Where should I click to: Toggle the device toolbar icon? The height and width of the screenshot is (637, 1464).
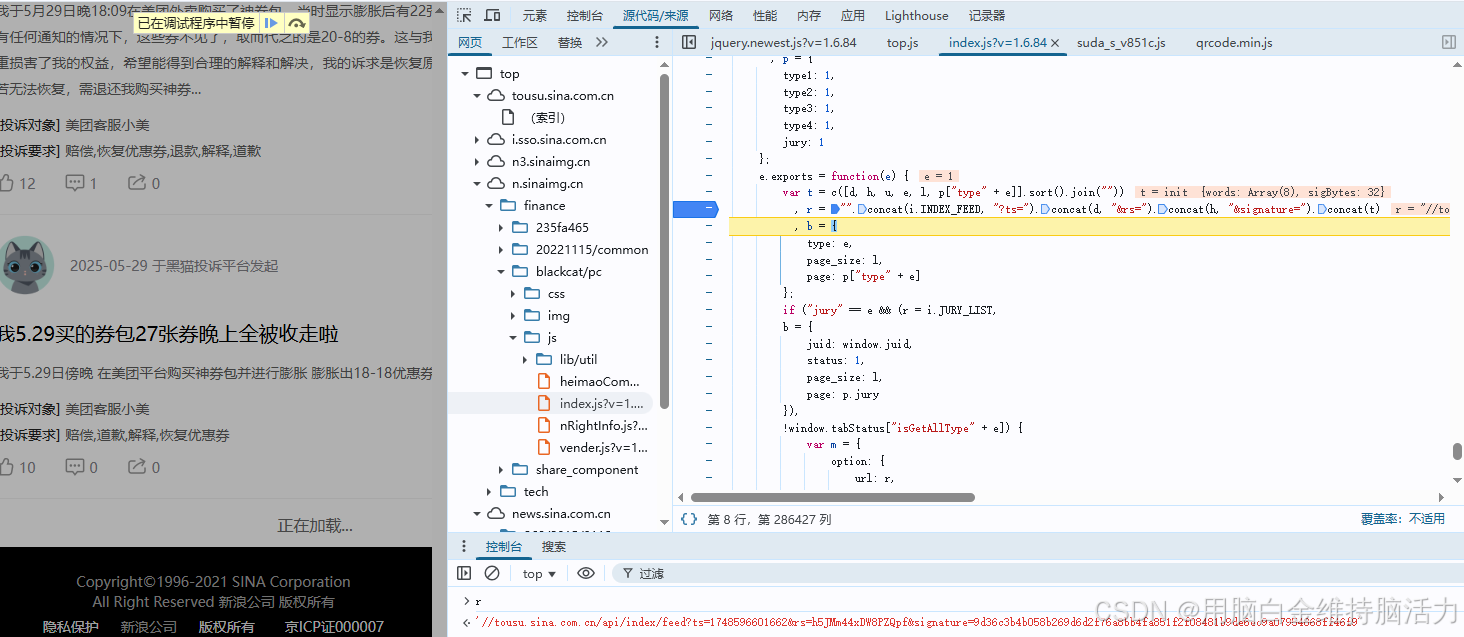(492, 15)
